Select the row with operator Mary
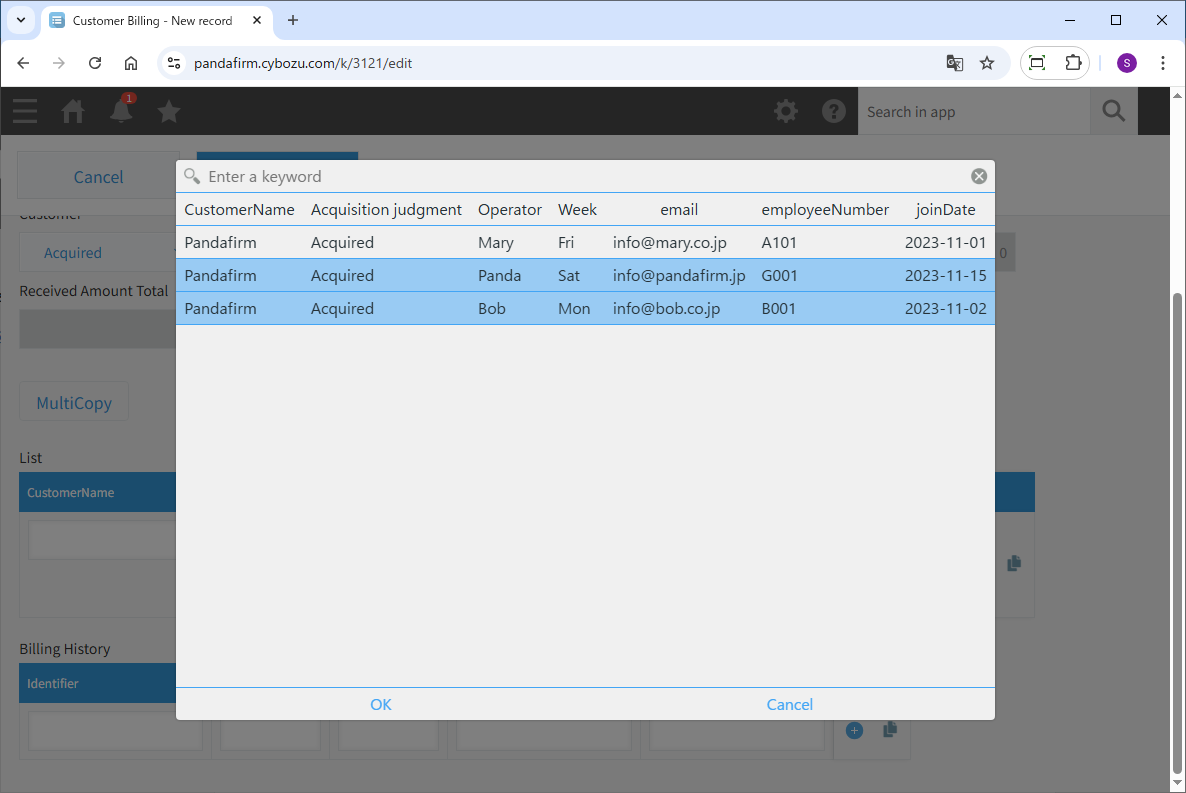Screen dimensions: 1186x793 585,243
